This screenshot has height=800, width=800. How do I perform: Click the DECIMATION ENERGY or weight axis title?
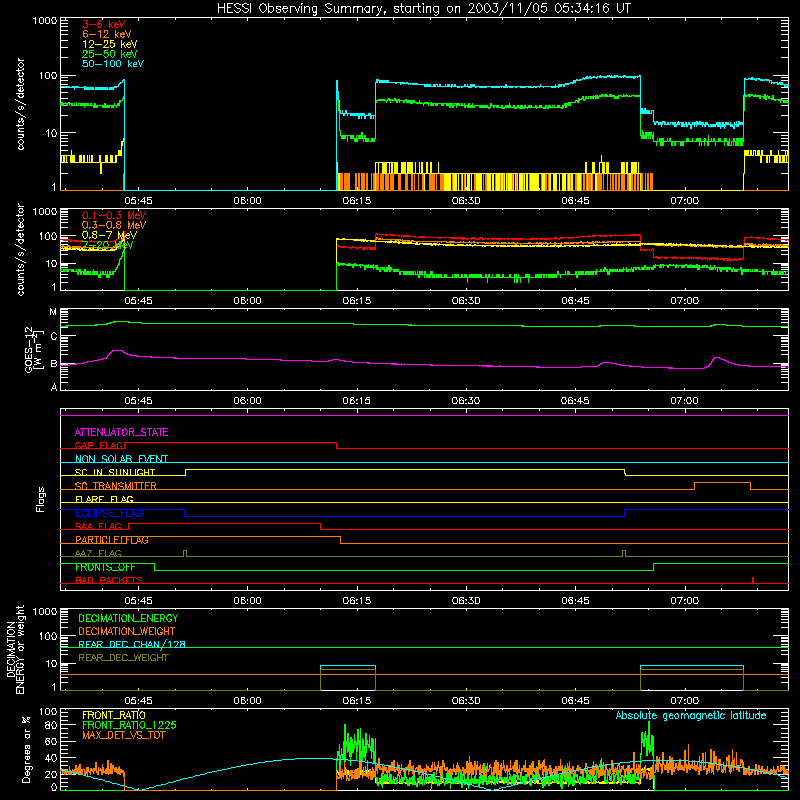tap(15, 649)
